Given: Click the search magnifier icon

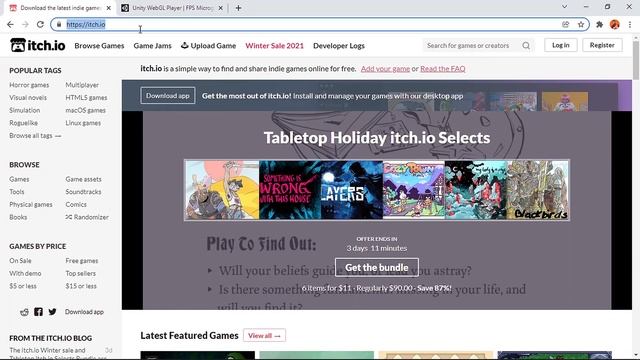Looking at the screenshot, I should pyautogui.click(x=526, y=46).
